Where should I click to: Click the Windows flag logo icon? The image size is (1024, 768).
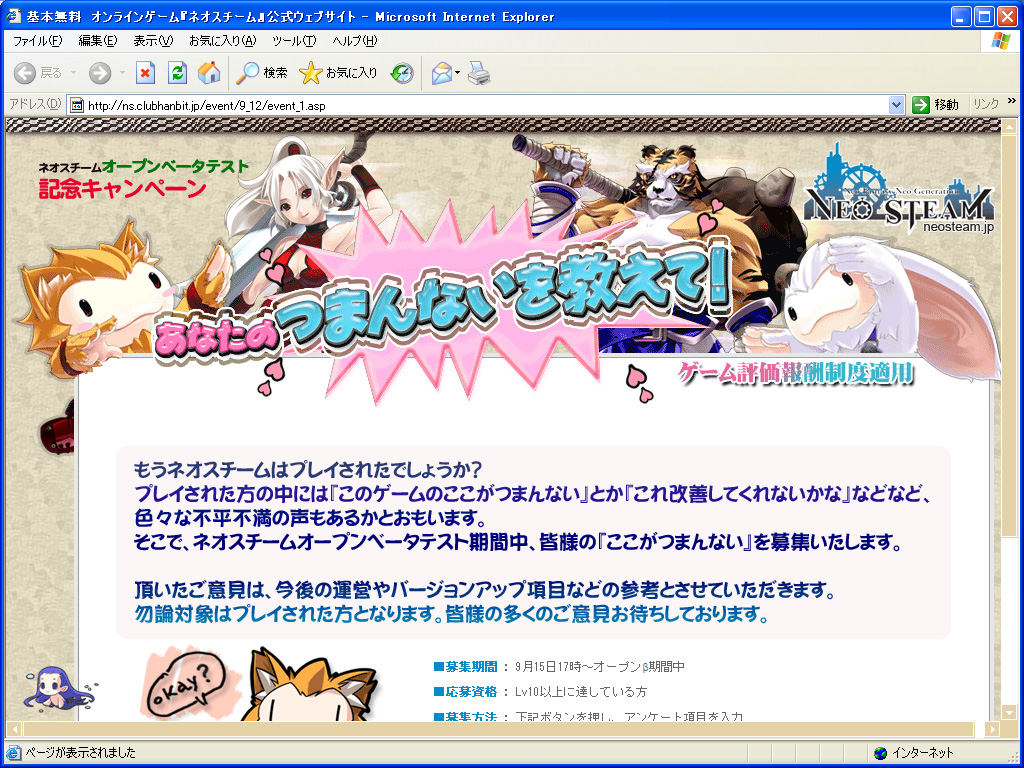click(x=1000, y=40)
